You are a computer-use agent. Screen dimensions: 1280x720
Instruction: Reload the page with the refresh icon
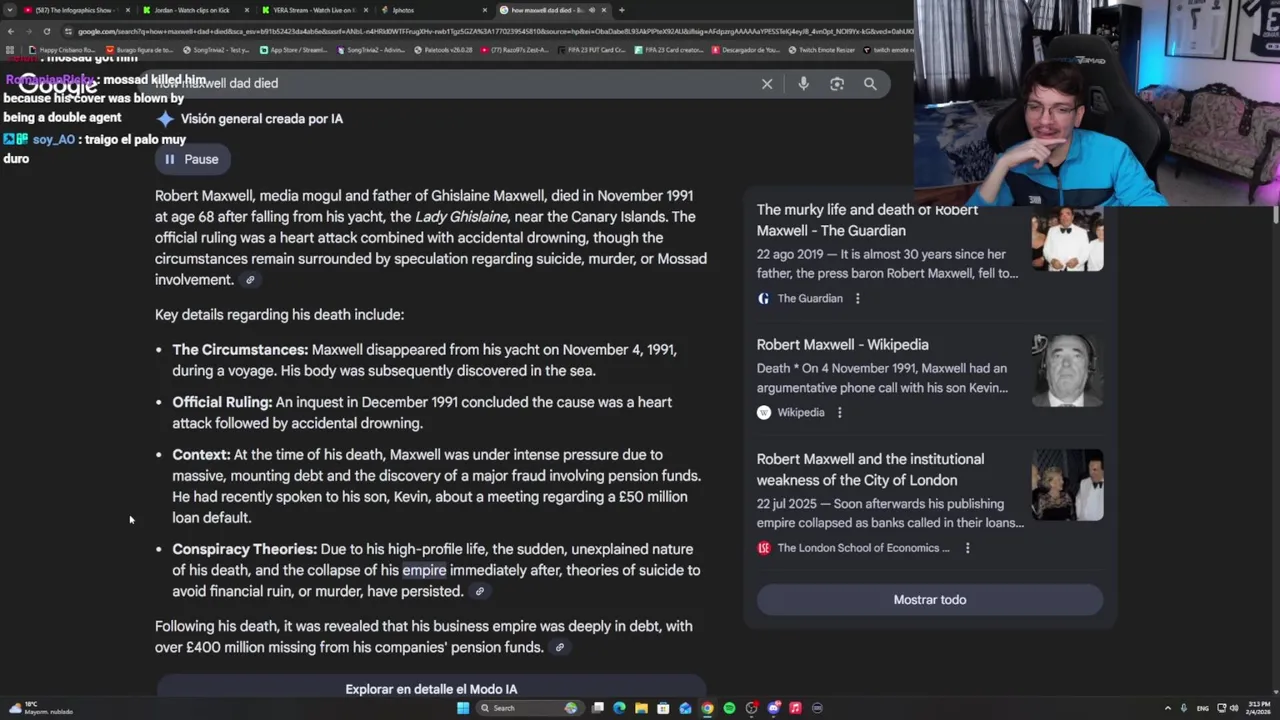coord(46,31)
